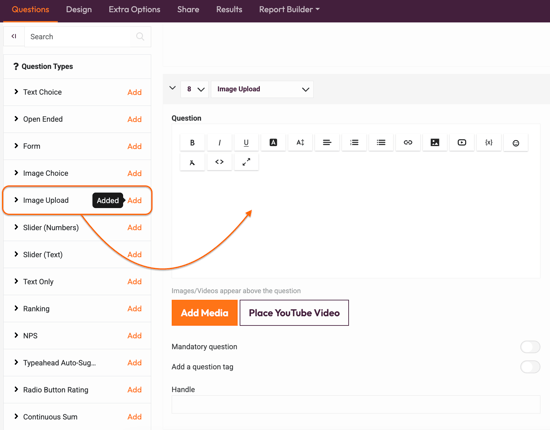Viewport: 550px width, 430px height.
Task: Add a Ranking question
Action: point(134,309)
